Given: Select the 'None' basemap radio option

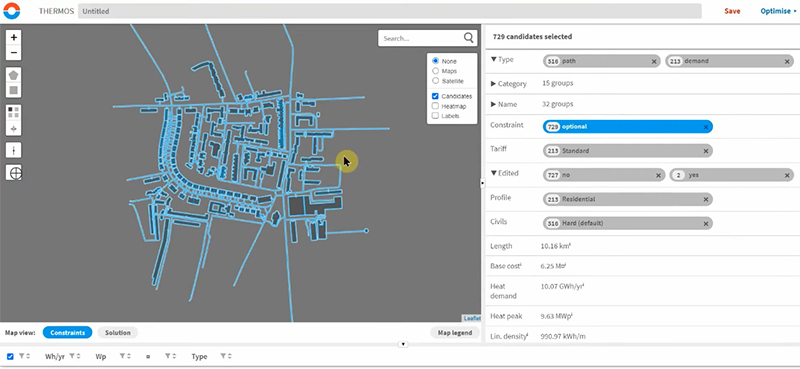Looking at the screenshot, I should [435, 61].
